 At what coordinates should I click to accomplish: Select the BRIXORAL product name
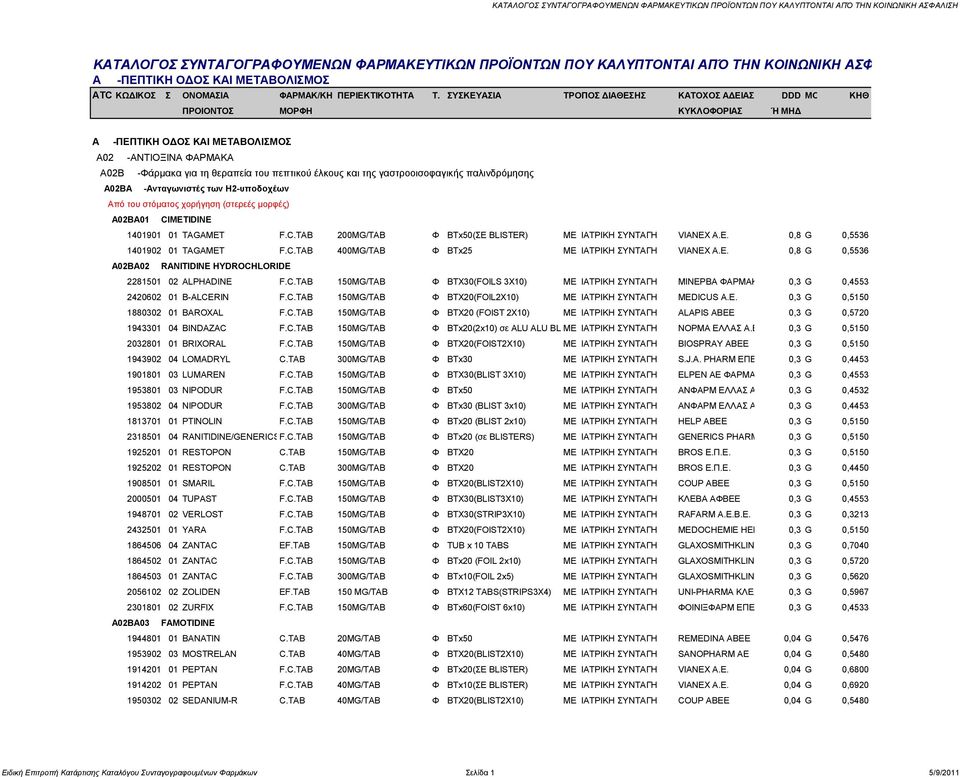click(204, 343)
